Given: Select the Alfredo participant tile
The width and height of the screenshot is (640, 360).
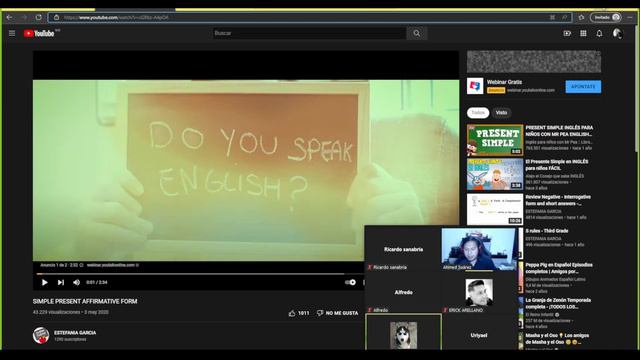Looking at the screenshot, I should 403,292.
